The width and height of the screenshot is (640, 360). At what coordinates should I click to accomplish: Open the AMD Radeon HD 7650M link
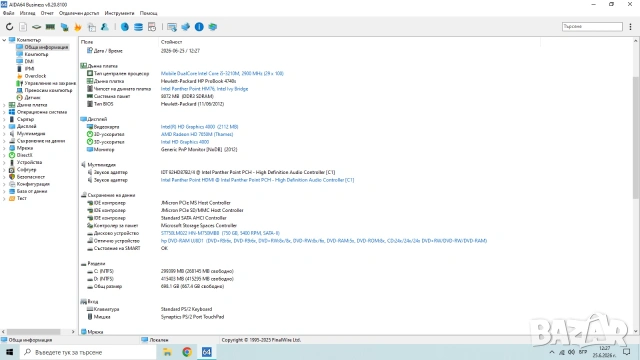(197, 134)
